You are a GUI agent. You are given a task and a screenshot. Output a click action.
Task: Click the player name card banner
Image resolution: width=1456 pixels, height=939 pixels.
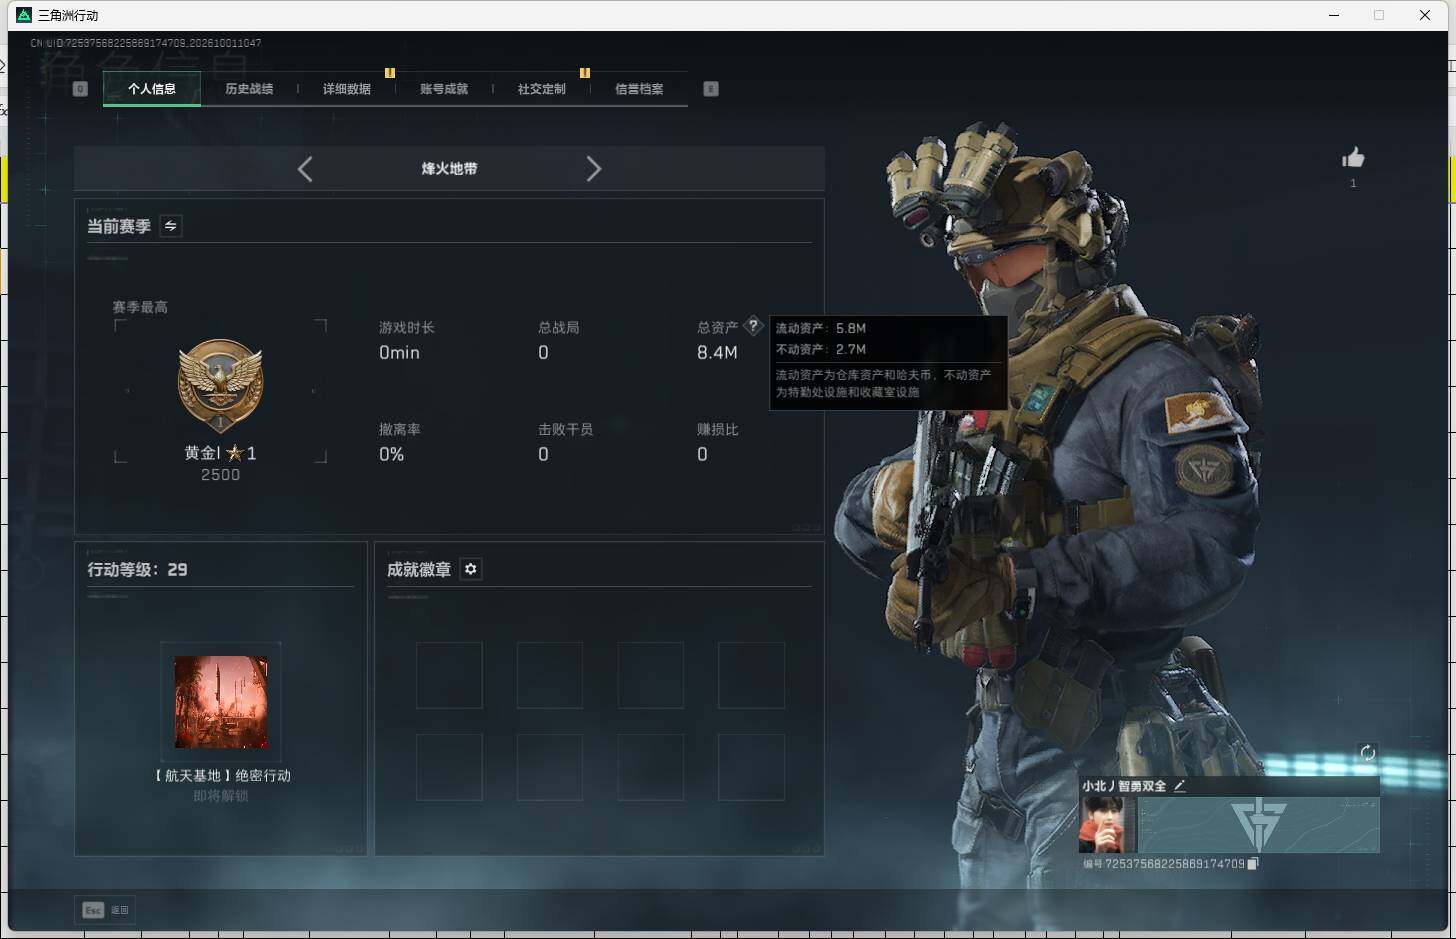tap(1258, 825)
